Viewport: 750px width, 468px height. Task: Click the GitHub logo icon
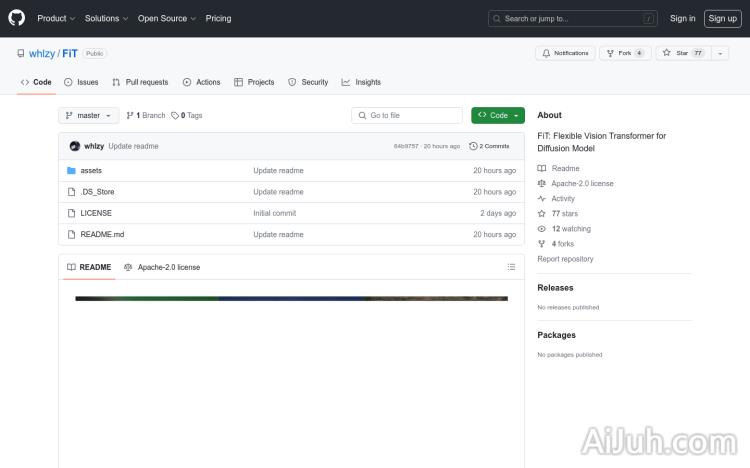tap(17, 18)
